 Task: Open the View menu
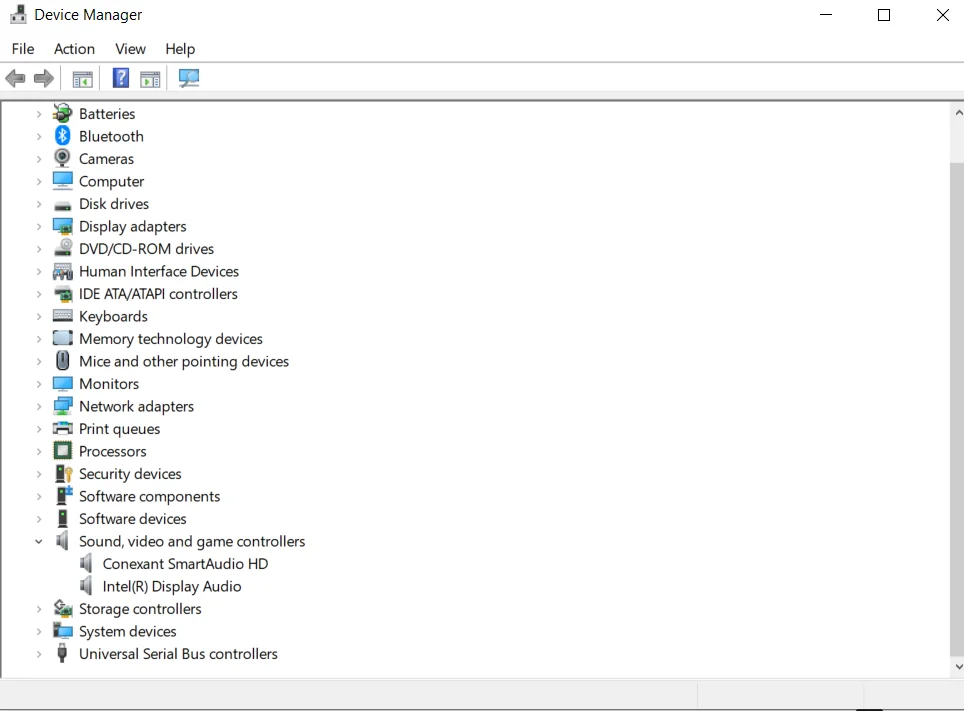click(x=130, y=49)
